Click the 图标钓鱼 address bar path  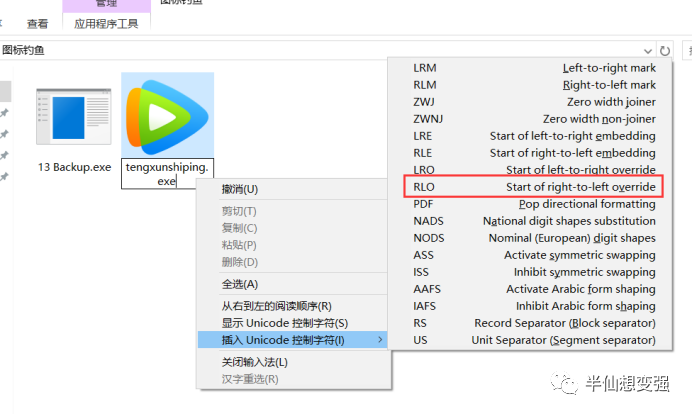pyautogui.click(x=23, y=50)
